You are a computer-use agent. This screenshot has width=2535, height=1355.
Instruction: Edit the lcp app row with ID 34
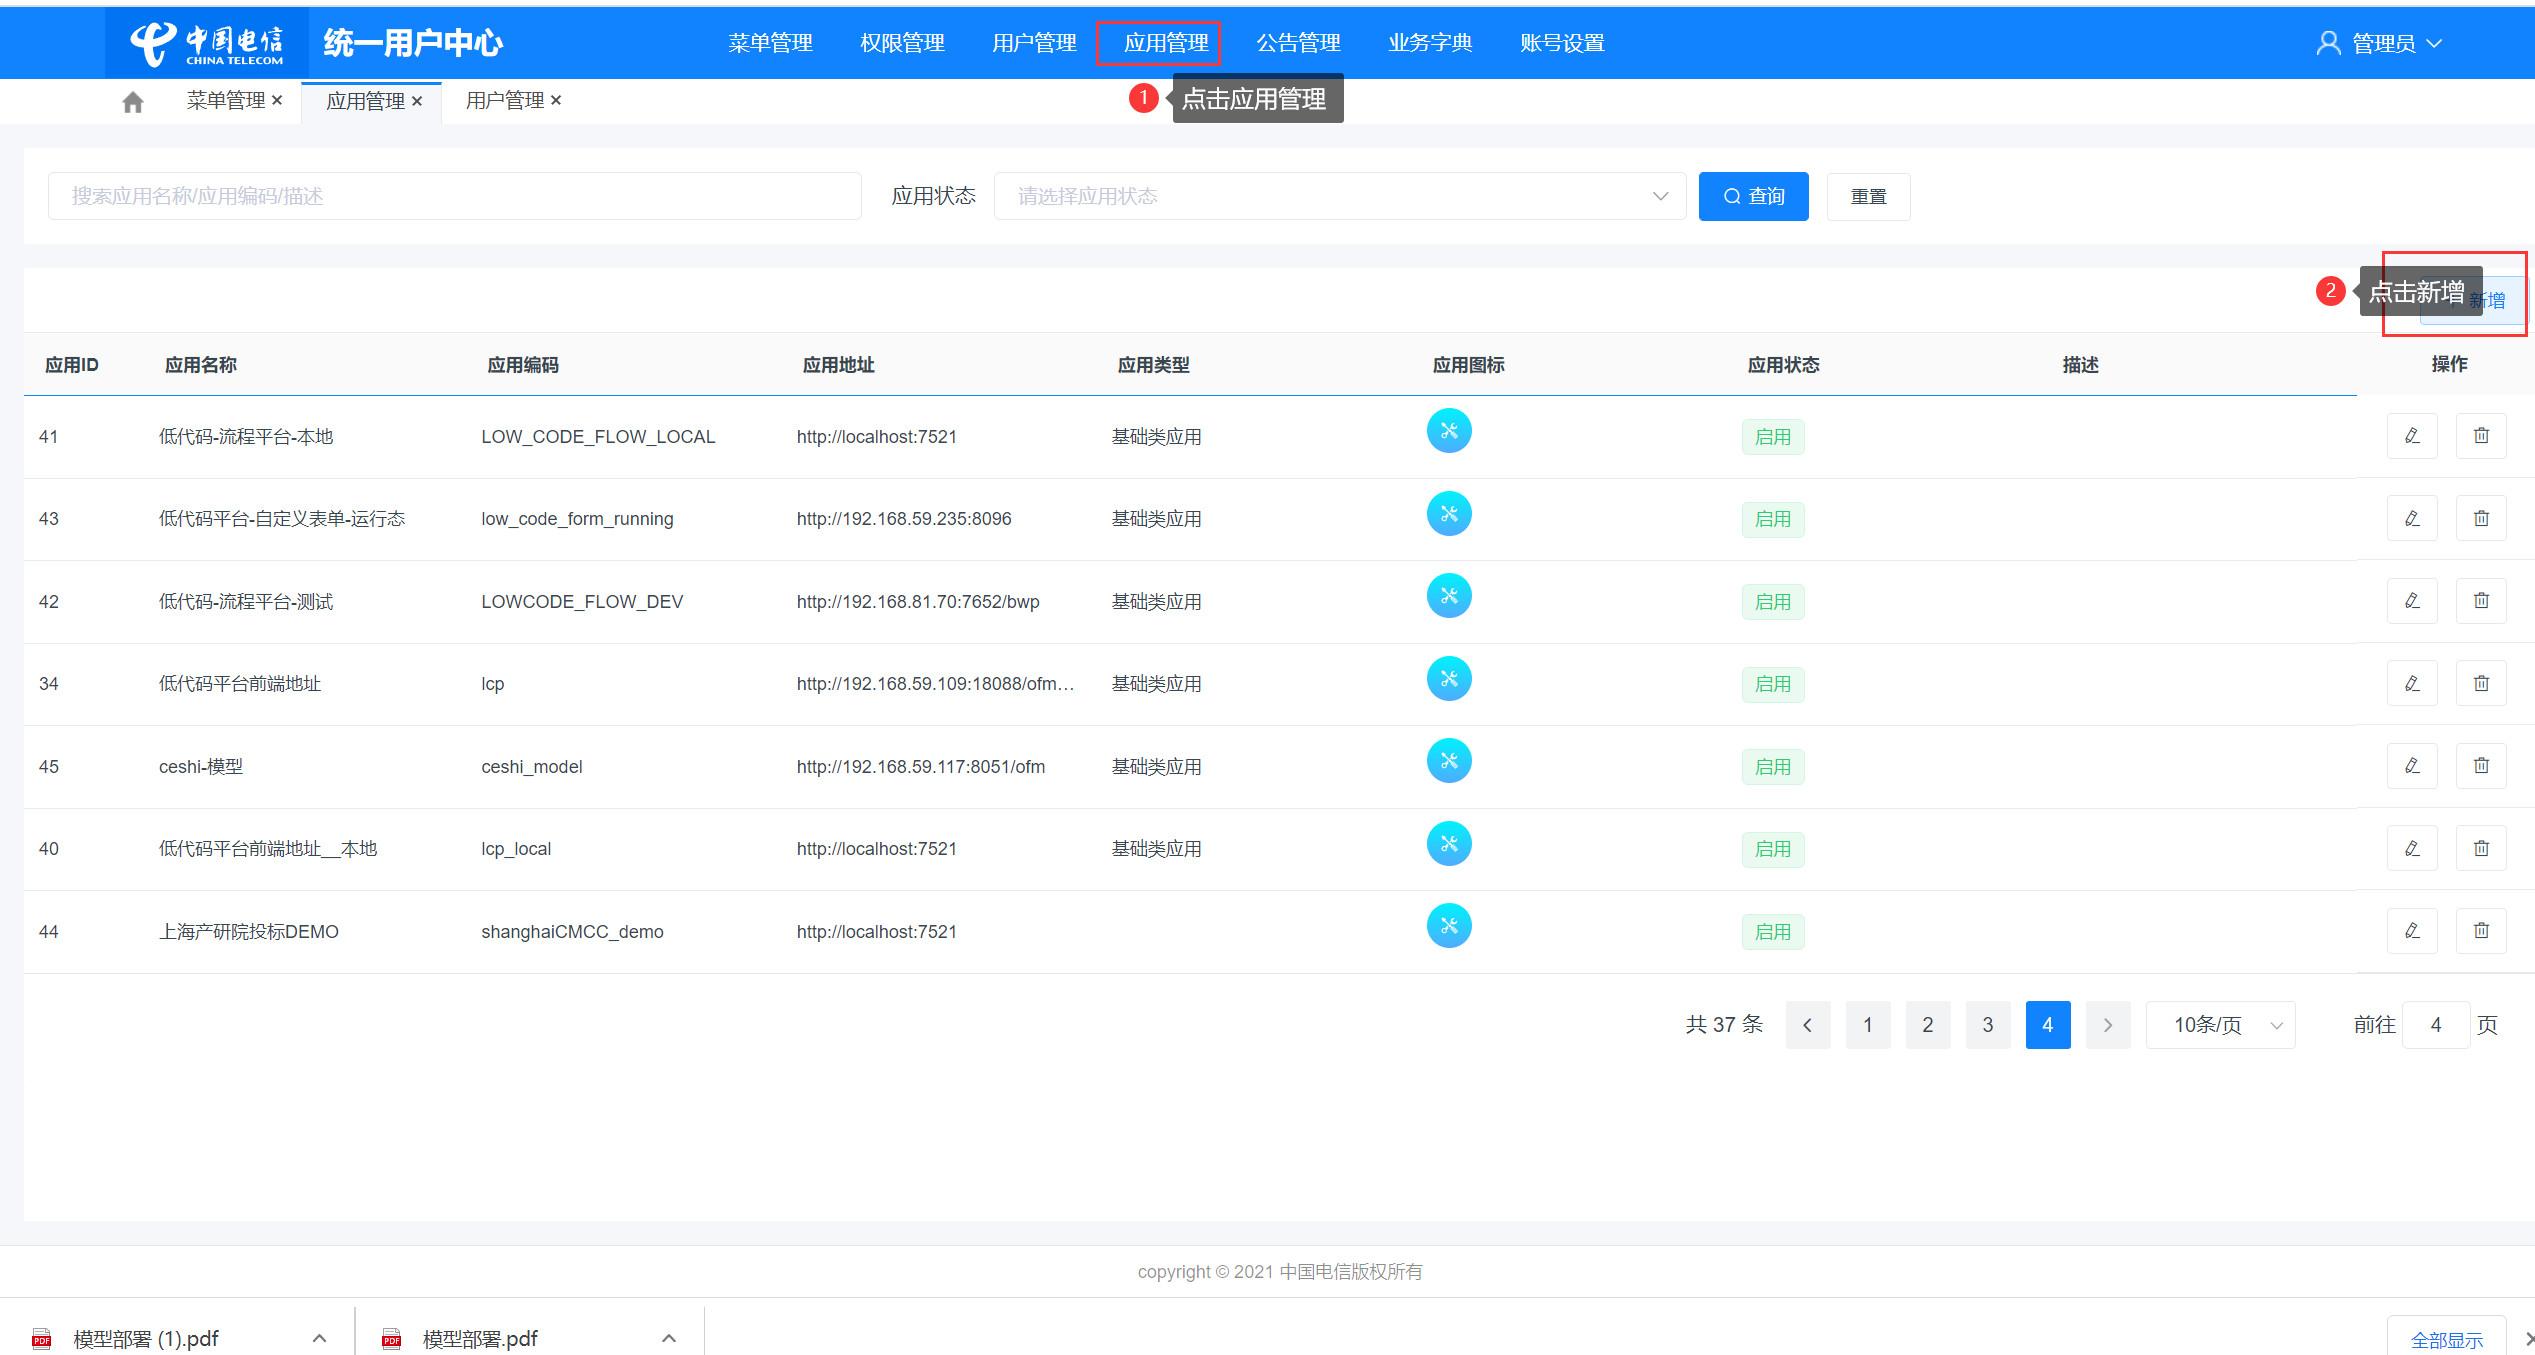[x=2412, y=683]
